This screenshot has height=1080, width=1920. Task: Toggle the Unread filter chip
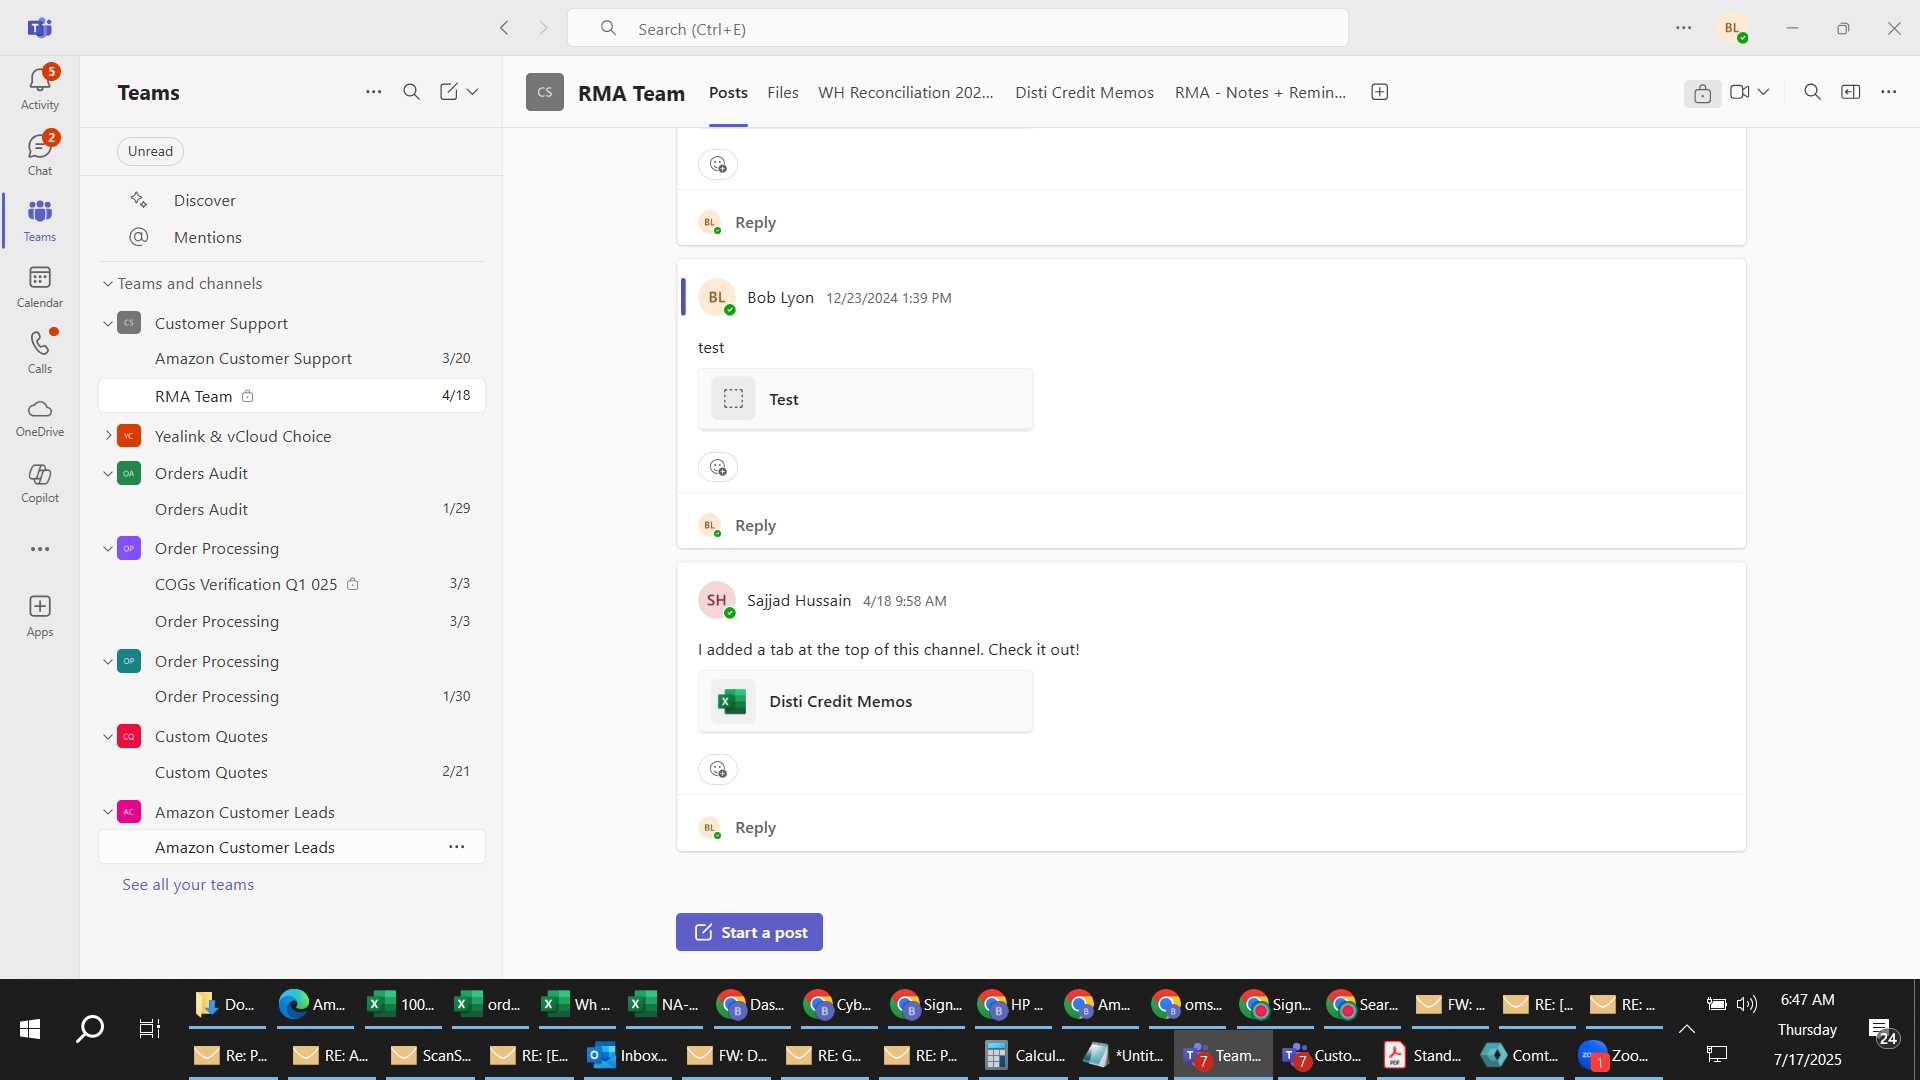coord(150,151)
